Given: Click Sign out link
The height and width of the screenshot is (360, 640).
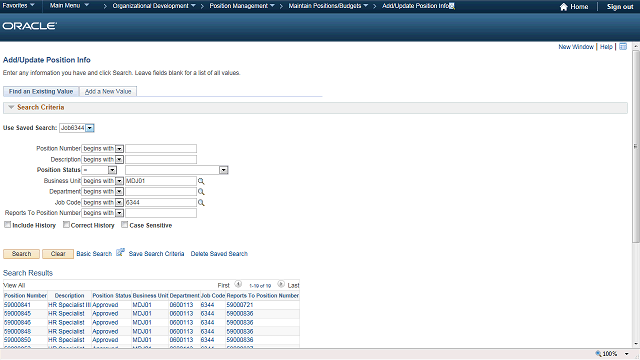Looking at the screenshot, I should point(620,7).
